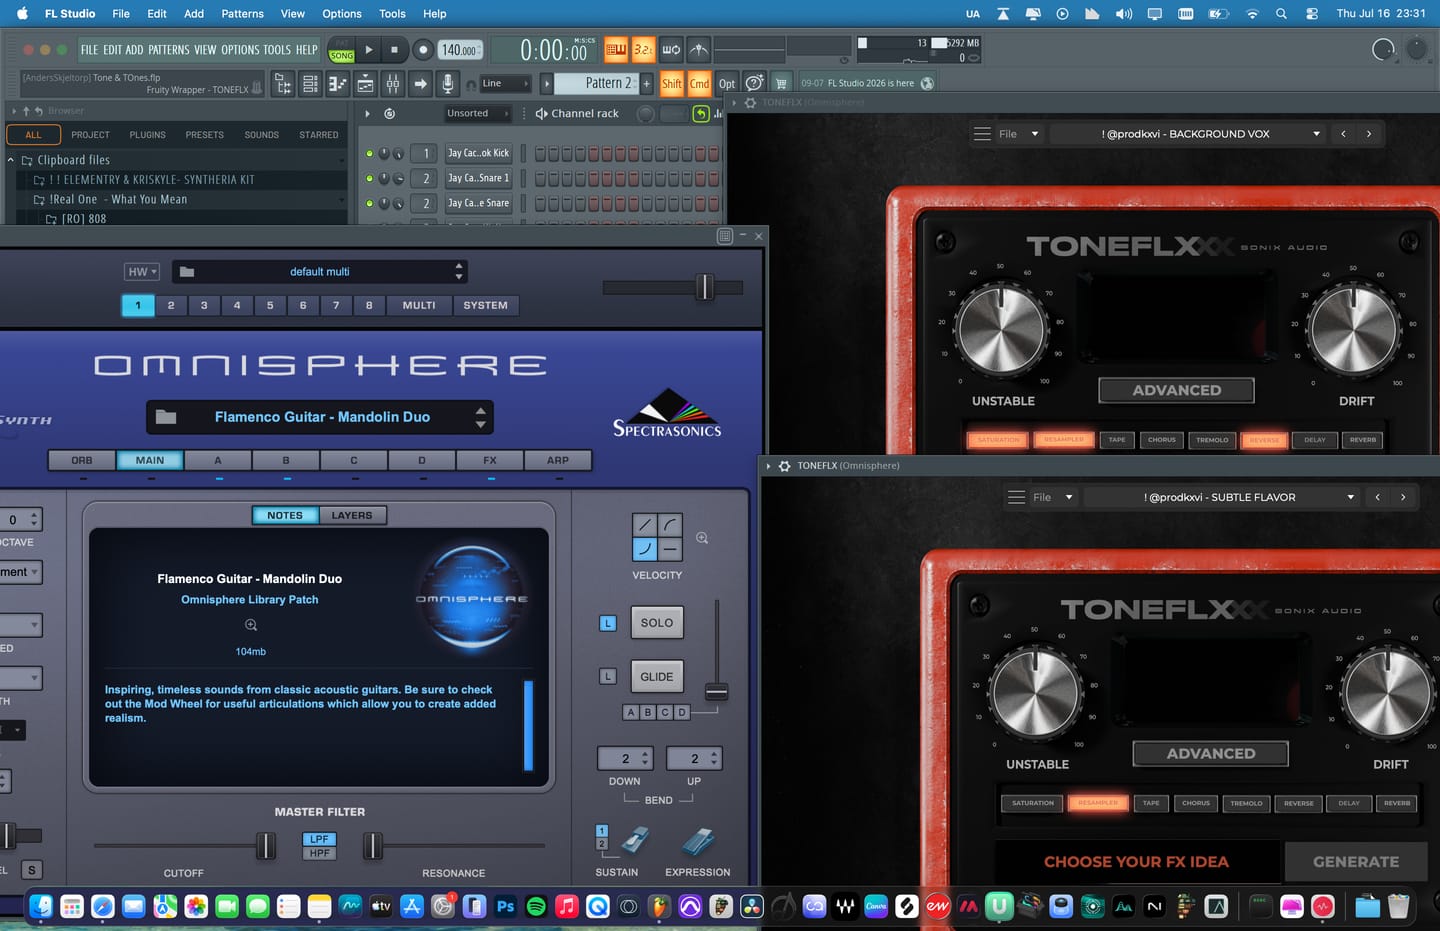Click the GLIDE button in Omnisphere
Image resolution: width=1440 pixels, height=931 pixels.
point(657,677)
